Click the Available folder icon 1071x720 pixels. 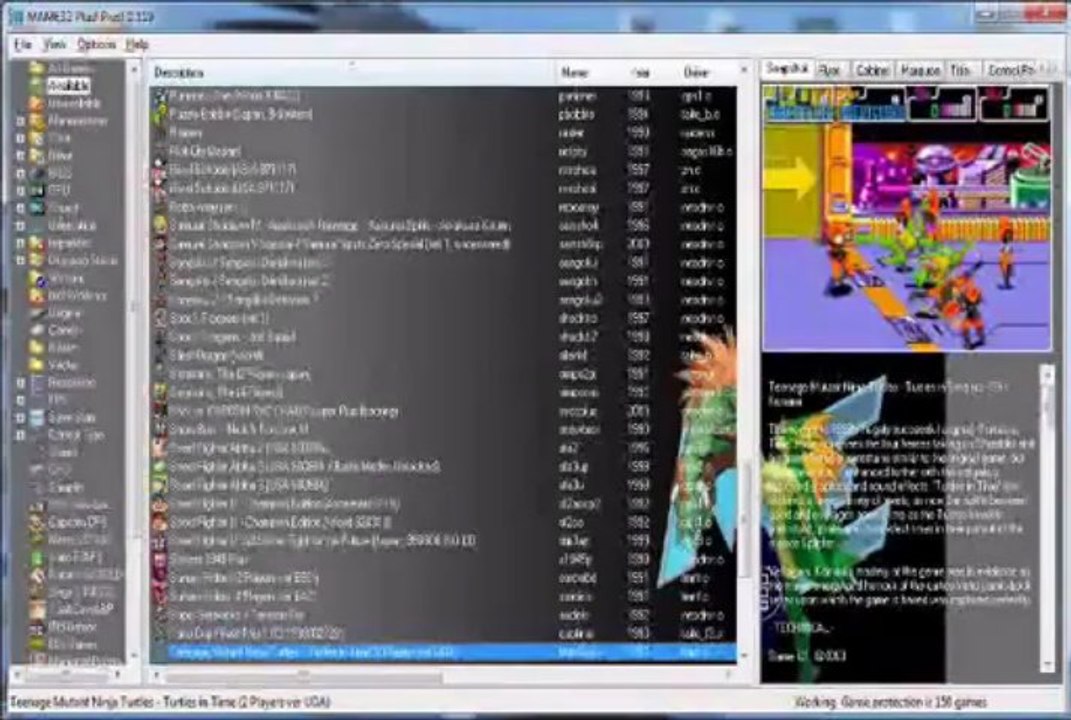click(37, 85)
